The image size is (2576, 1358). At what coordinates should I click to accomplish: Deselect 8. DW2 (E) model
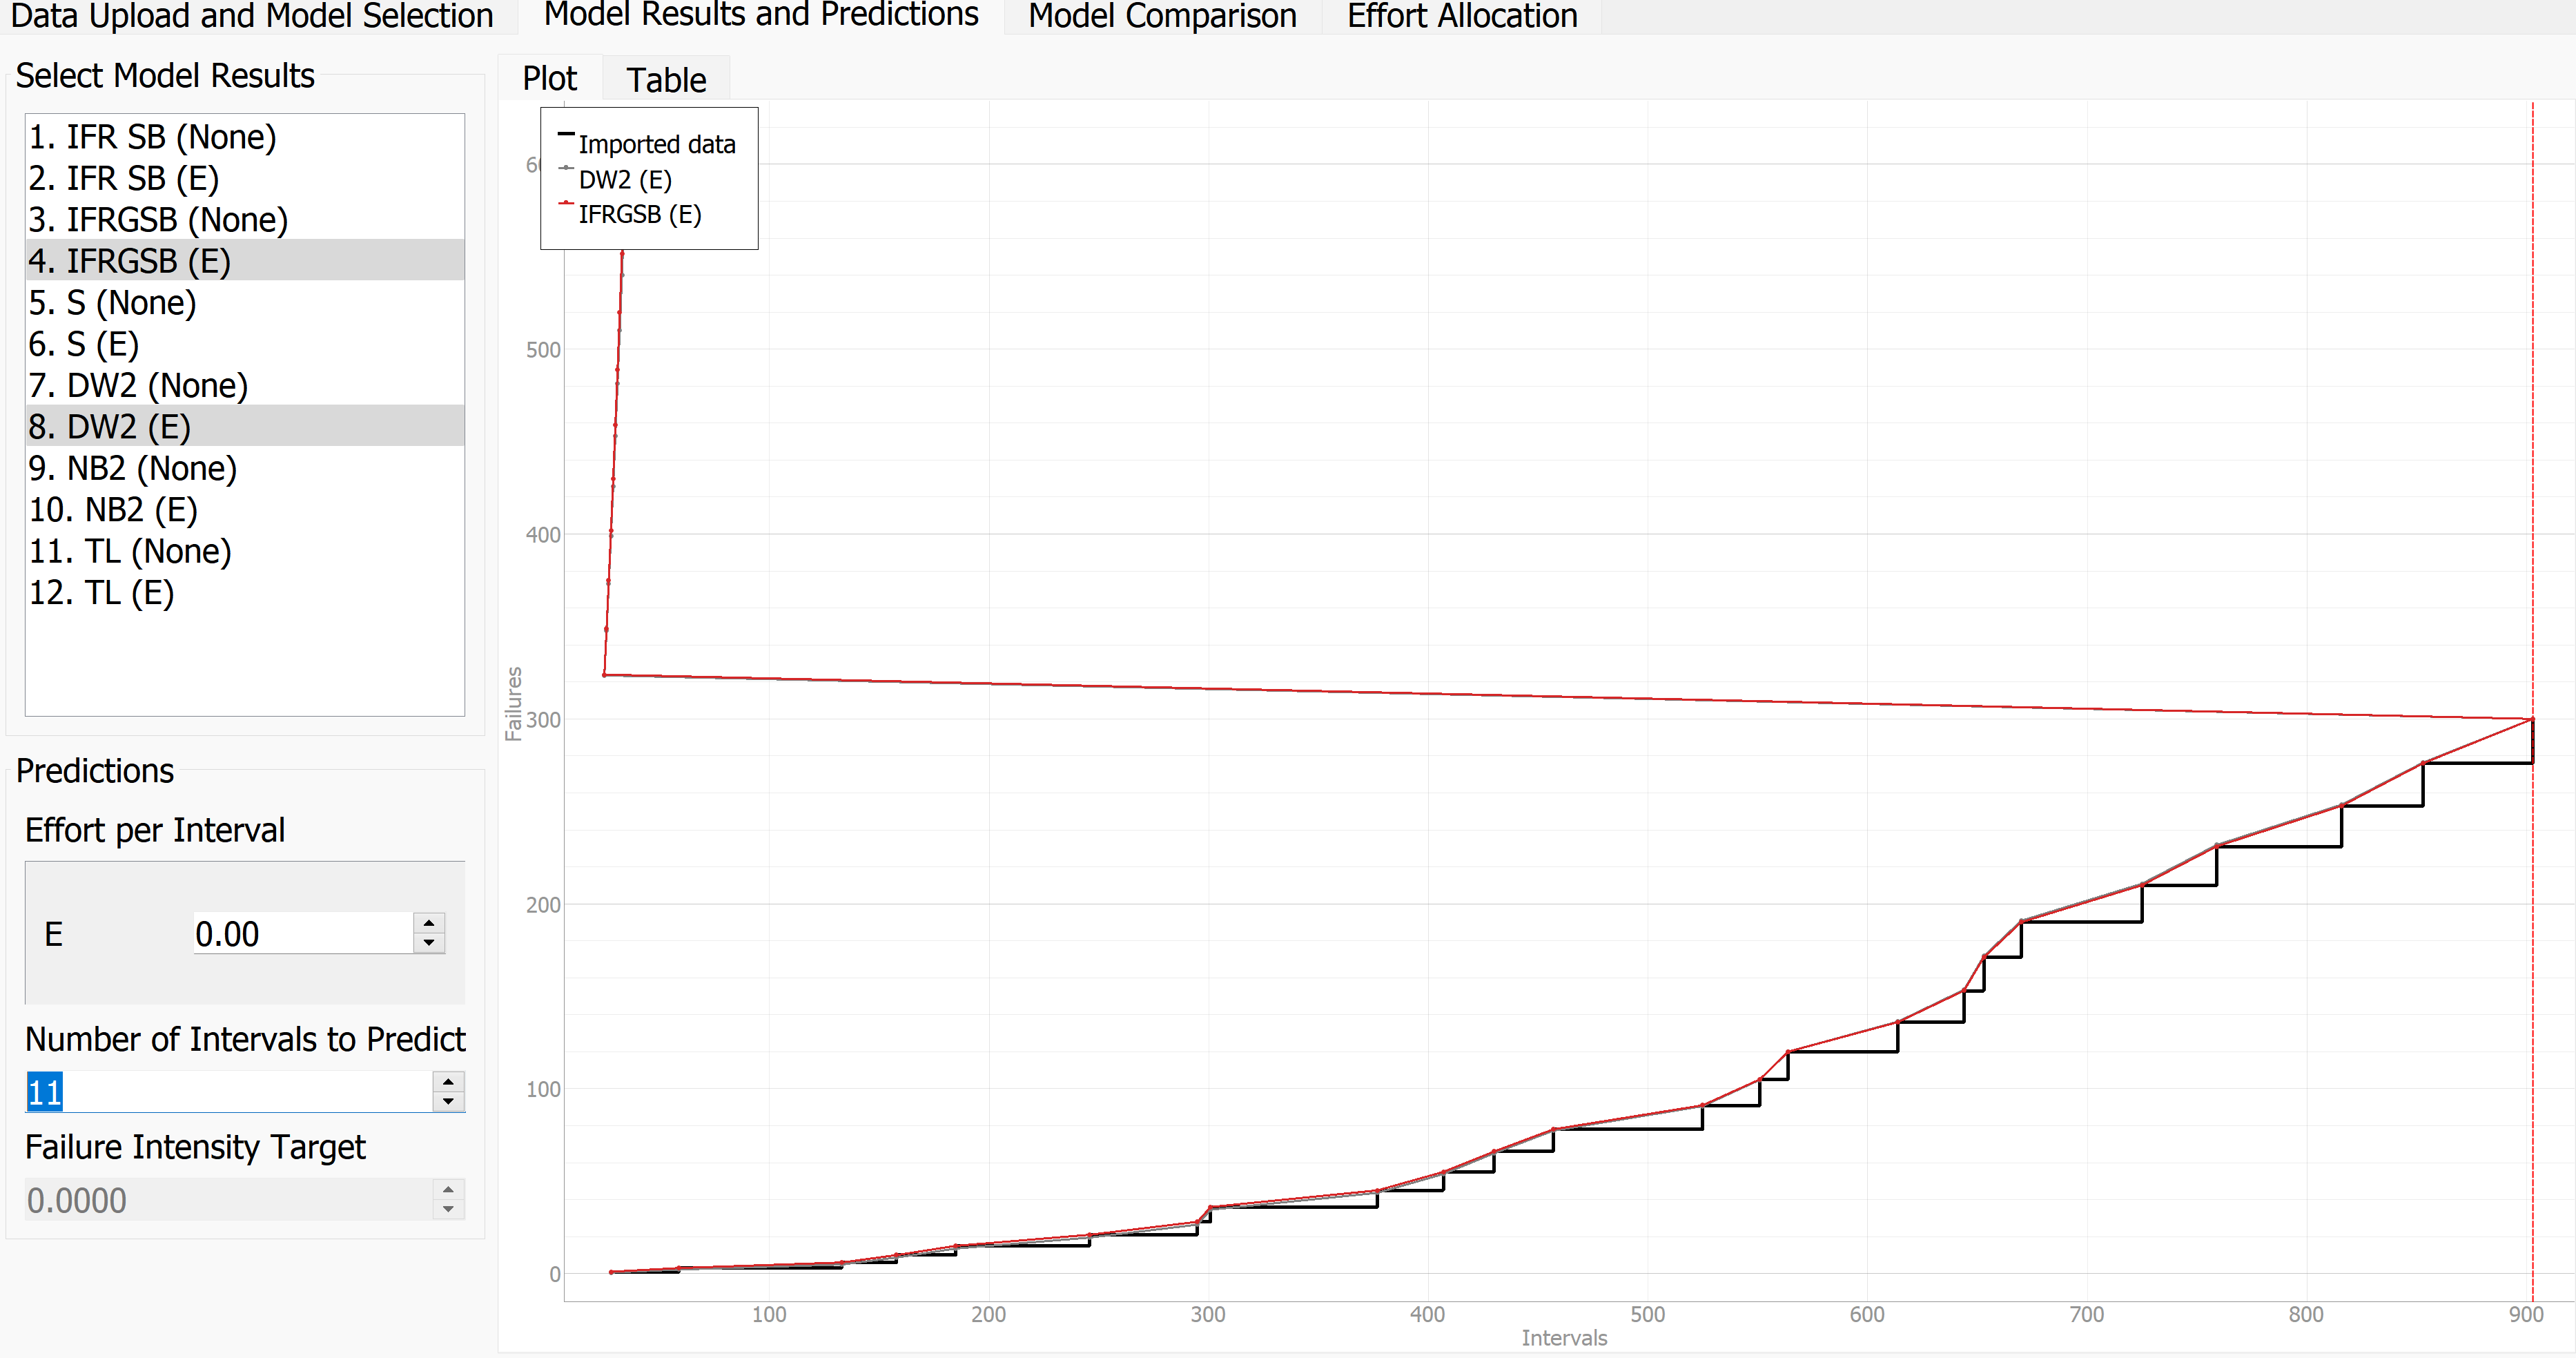pyautogui.click(x=110, y=427)
